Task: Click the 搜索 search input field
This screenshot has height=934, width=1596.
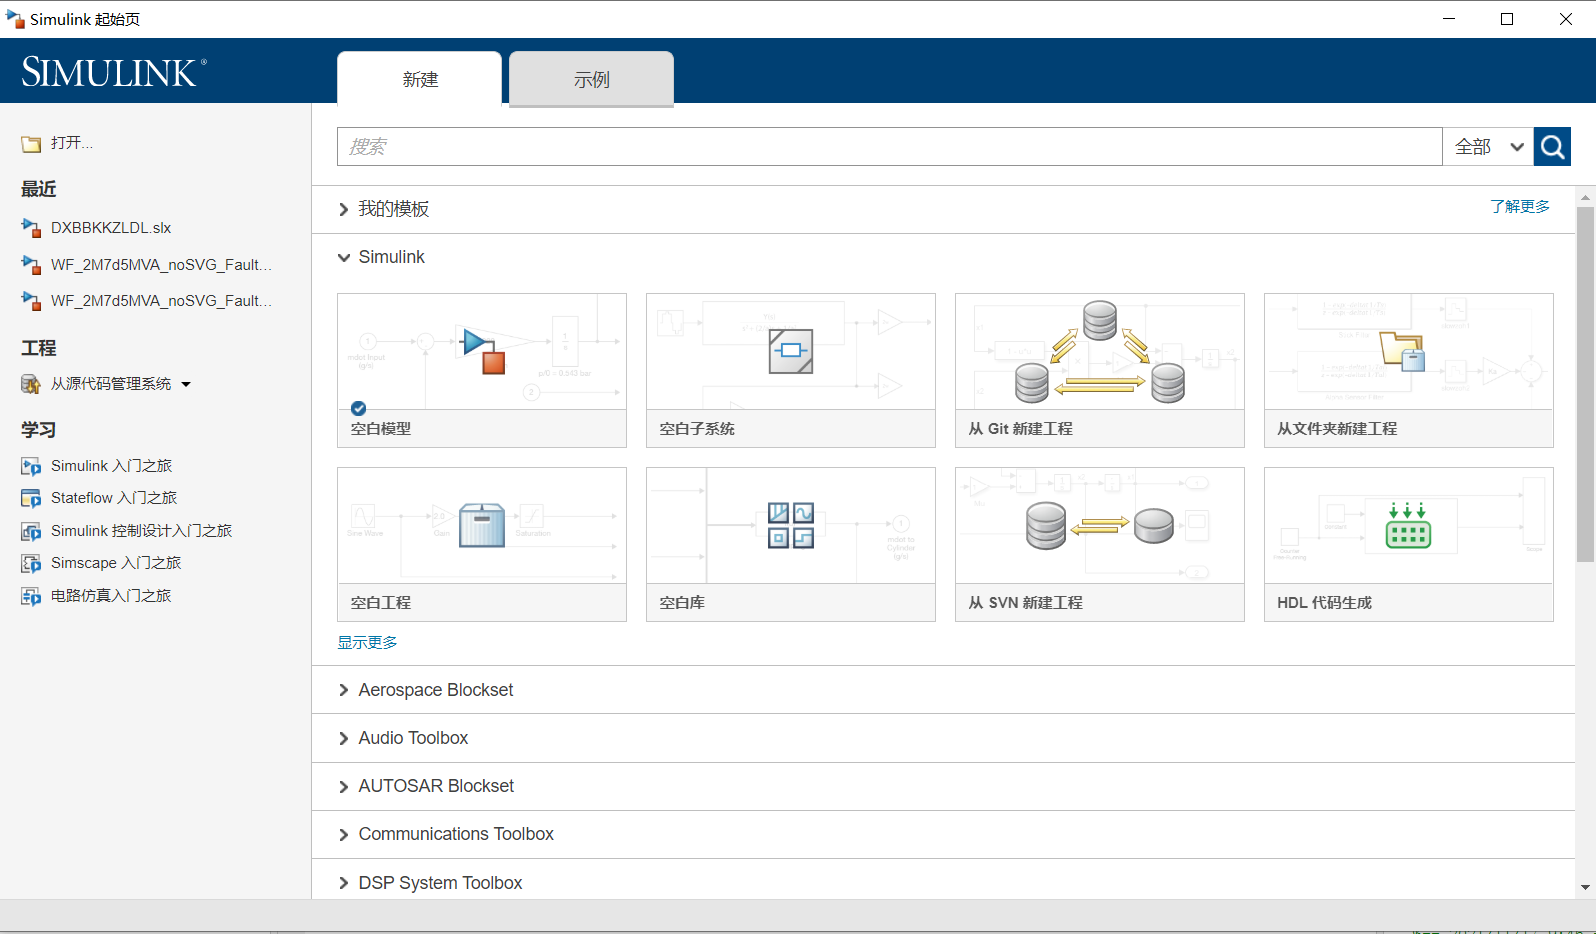Action: tap(890, 147)
